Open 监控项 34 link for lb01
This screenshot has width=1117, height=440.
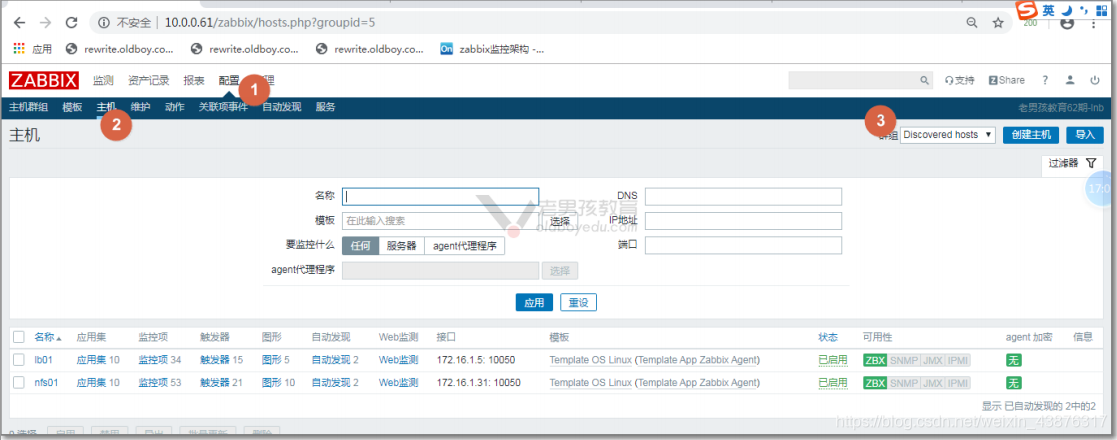pyautogui.click(x=160, y=360)
